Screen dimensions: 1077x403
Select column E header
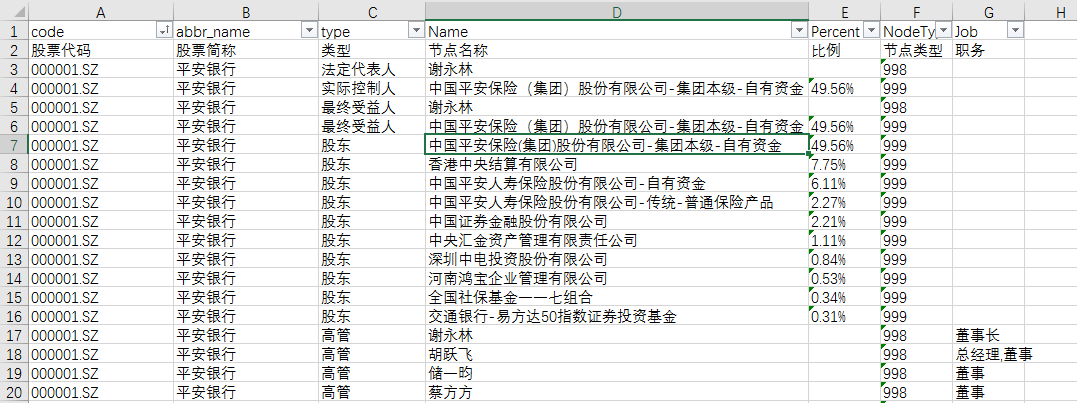tap(845, 11)
